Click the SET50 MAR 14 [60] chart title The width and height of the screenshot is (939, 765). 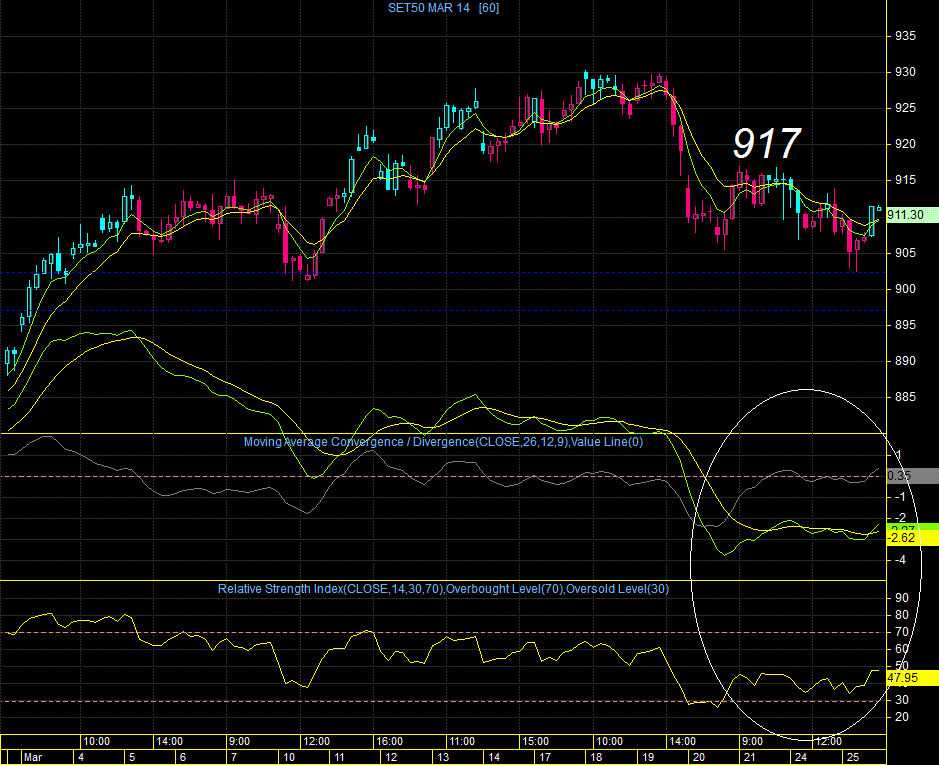coord(443,8)
